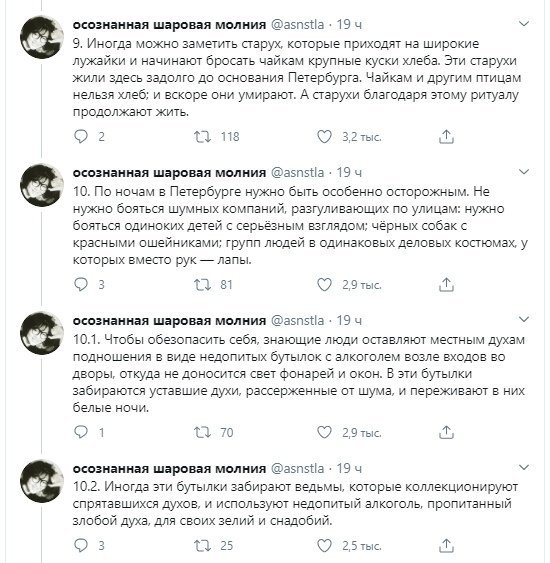Retweet the tweet with 25 retweets

click(202, 545)
